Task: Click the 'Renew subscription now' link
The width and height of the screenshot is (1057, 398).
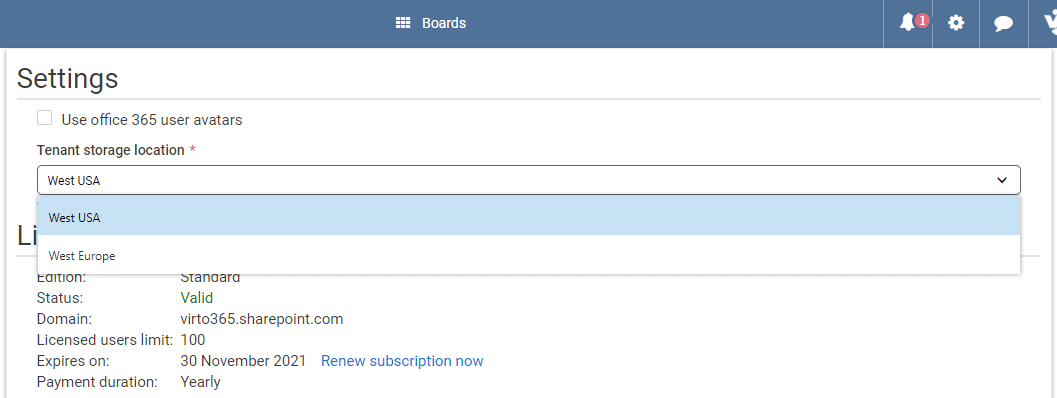Action: click(402, 361)
